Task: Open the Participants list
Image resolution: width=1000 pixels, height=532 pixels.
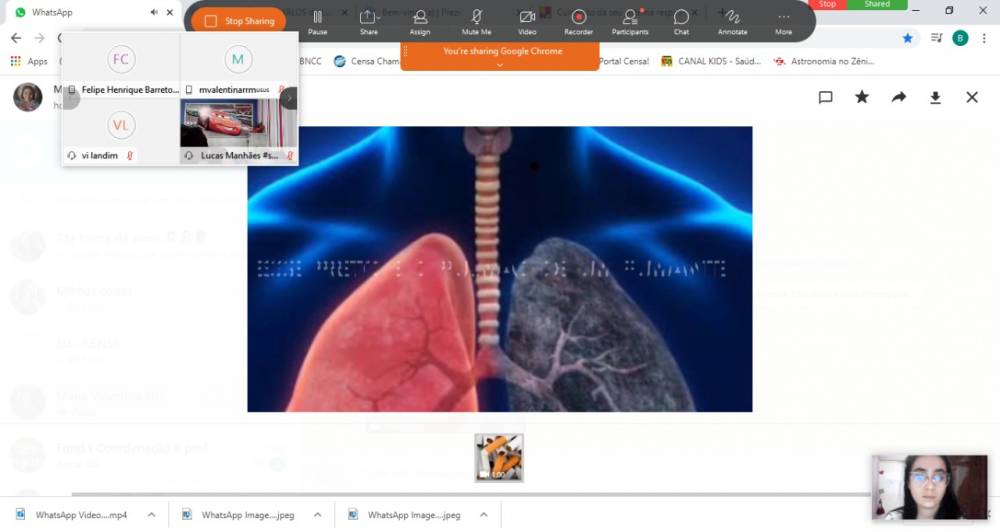Action: [x=630, y=20]
